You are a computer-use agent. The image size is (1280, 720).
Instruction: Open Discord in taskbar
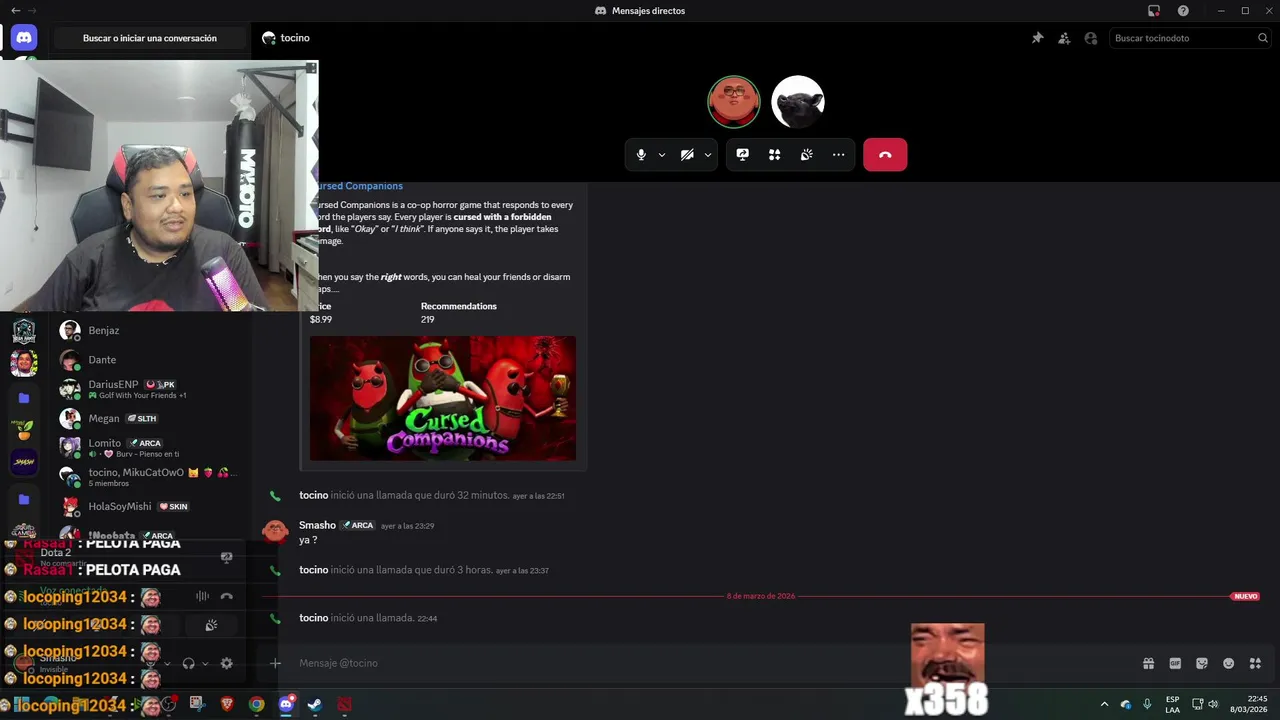pos(286,704)
